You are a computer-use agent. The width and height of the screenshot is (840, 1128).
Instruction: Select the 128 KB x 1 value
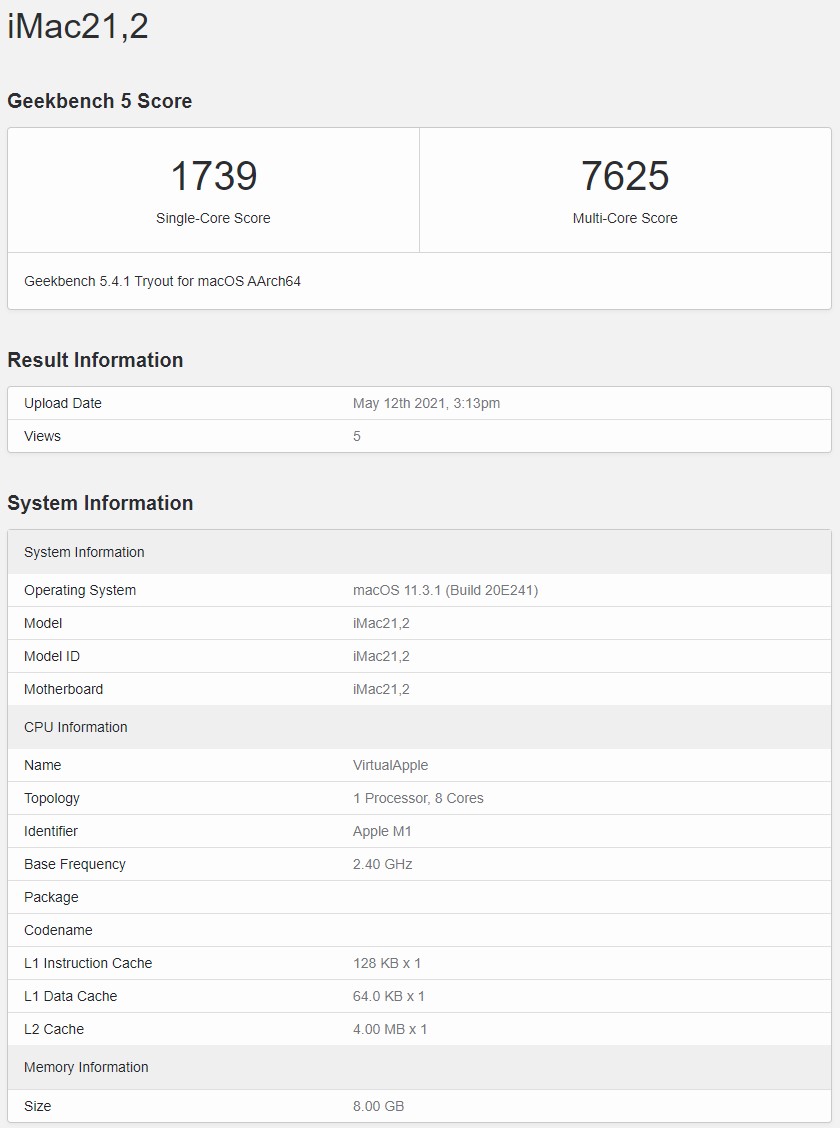click(x=387, y=963)
